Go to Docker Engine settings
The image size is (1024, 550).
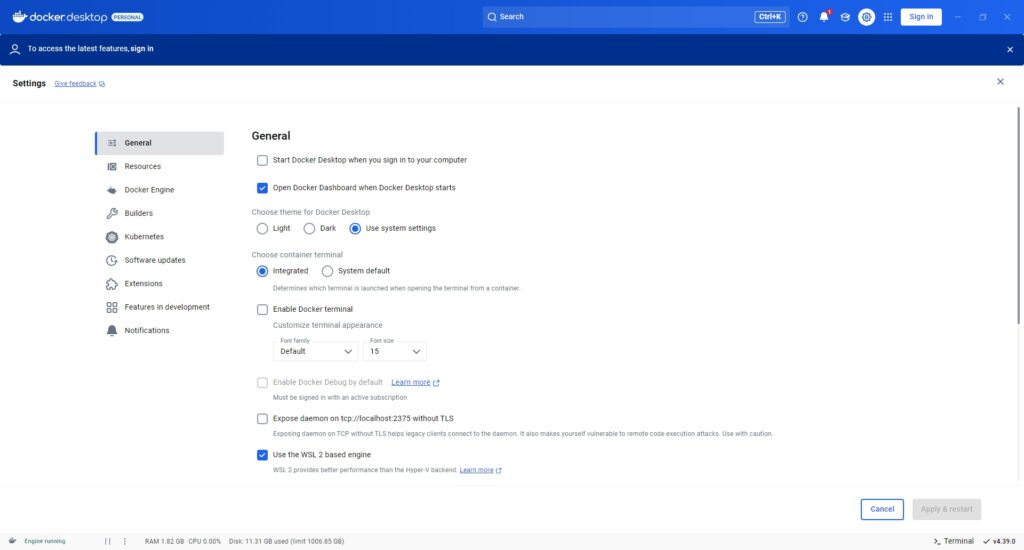coord(160,190)
